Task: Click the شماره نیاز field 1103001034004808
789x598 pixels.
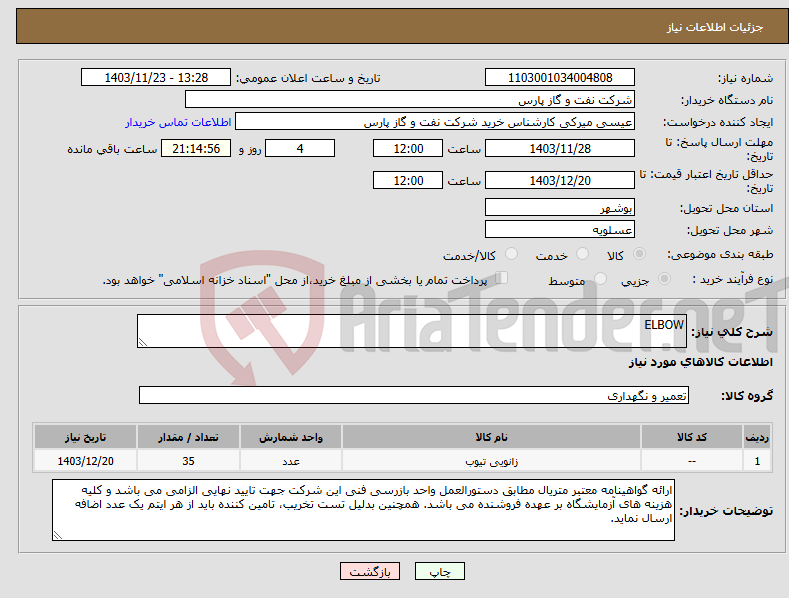Action: pyautogui.click(x=560, y=78)
